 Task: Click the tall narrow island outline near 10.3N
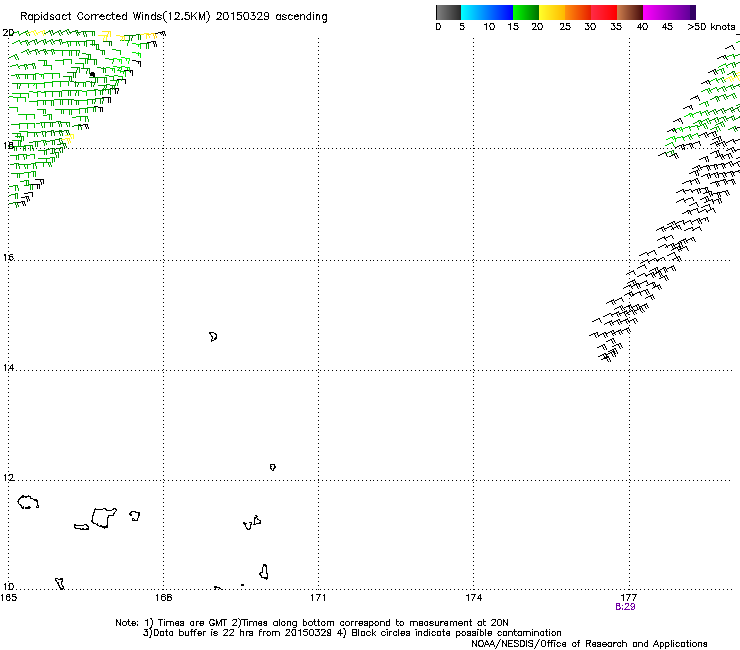[x=264, y=572]
